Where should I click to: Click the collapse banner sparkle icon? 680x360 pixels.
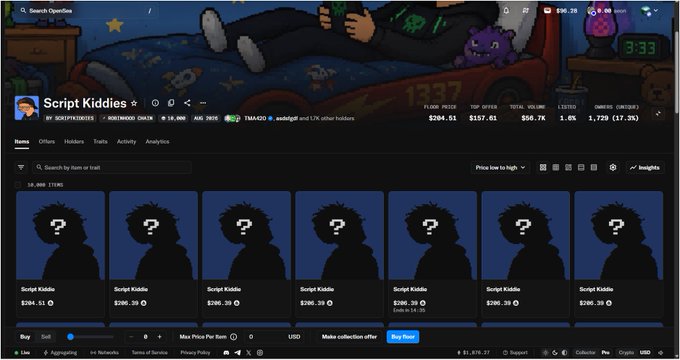click(658, 114)
